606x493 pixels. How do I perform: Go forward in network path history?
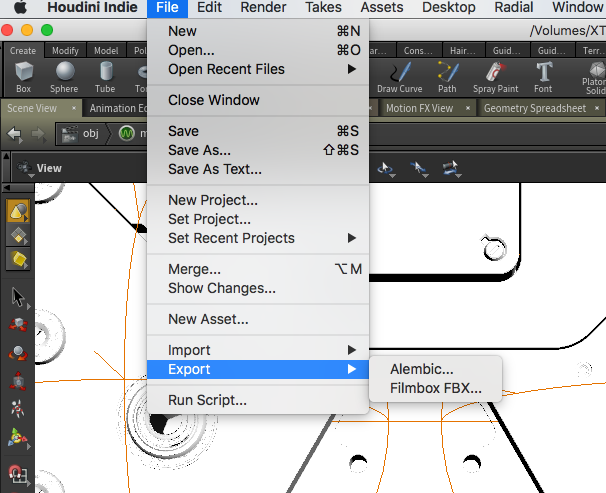[x=38, y=134]
